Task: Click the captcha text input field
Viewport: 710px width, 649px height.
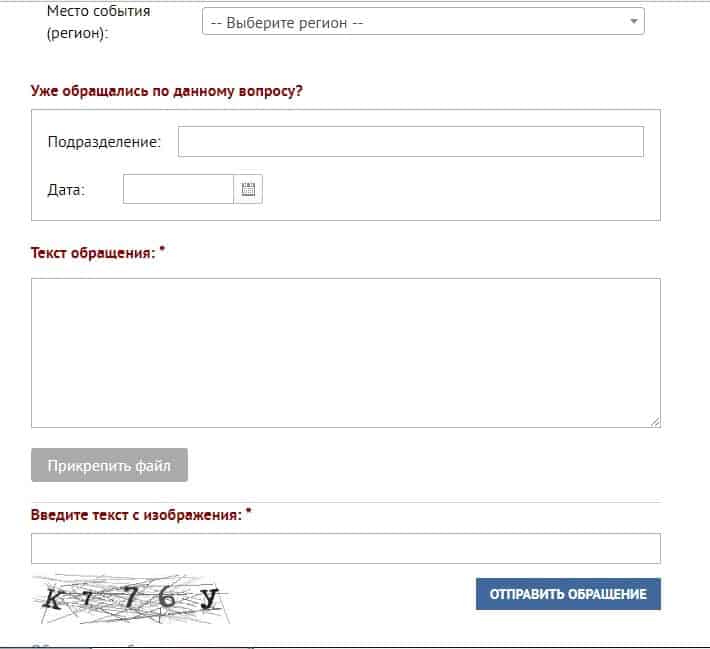Action: coord(345,548)
